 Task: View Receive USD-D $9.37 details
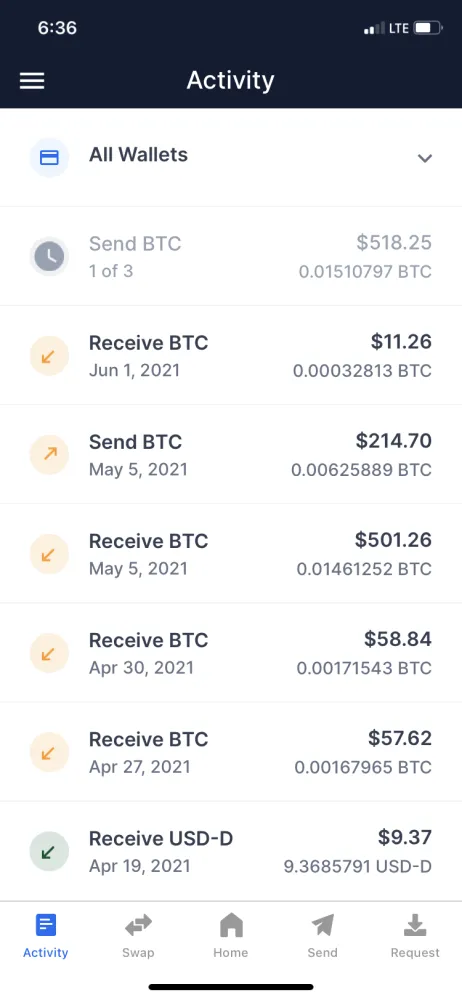(231, 851)
